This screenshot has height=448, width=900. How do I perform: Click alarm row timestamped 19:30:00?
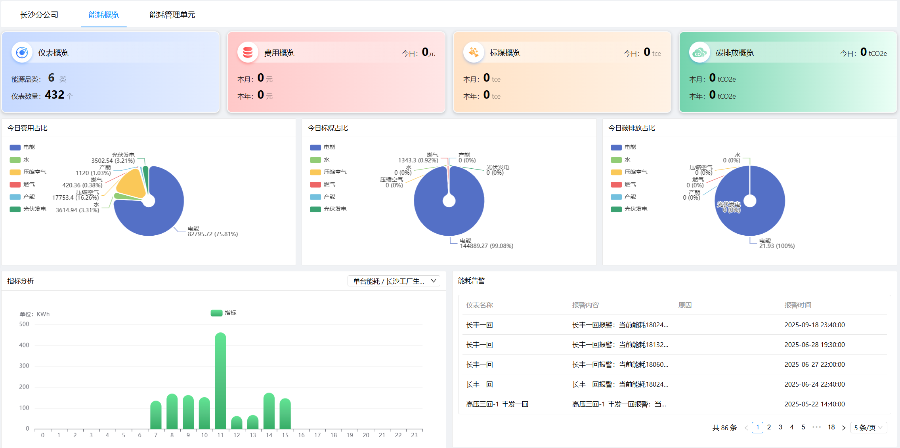[x=674, y=345]
